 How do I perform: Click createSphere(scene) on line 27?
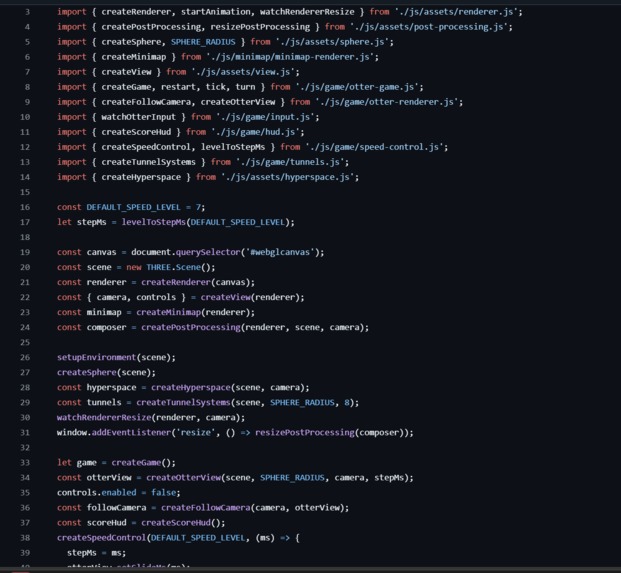tap(104, 373)
